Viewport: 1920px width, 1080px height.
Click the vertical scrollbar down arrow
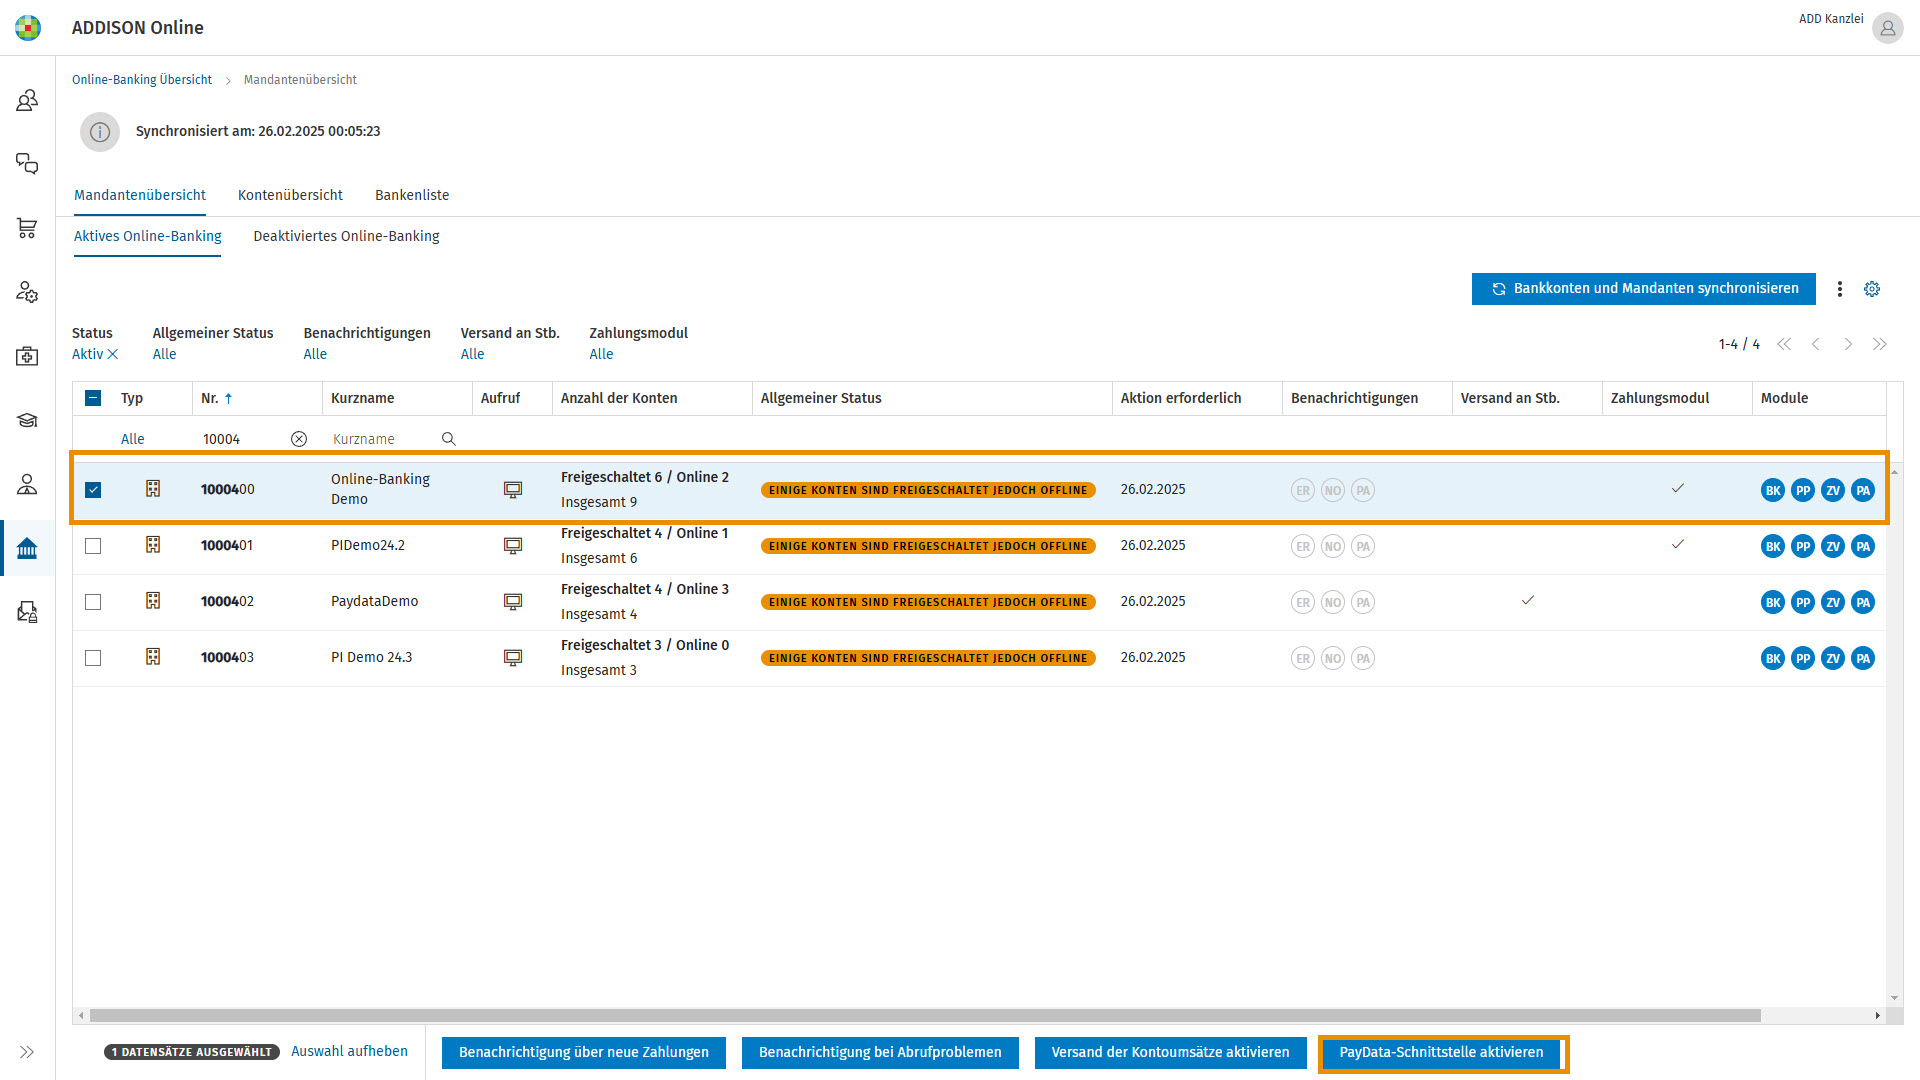coord(1894,998)
